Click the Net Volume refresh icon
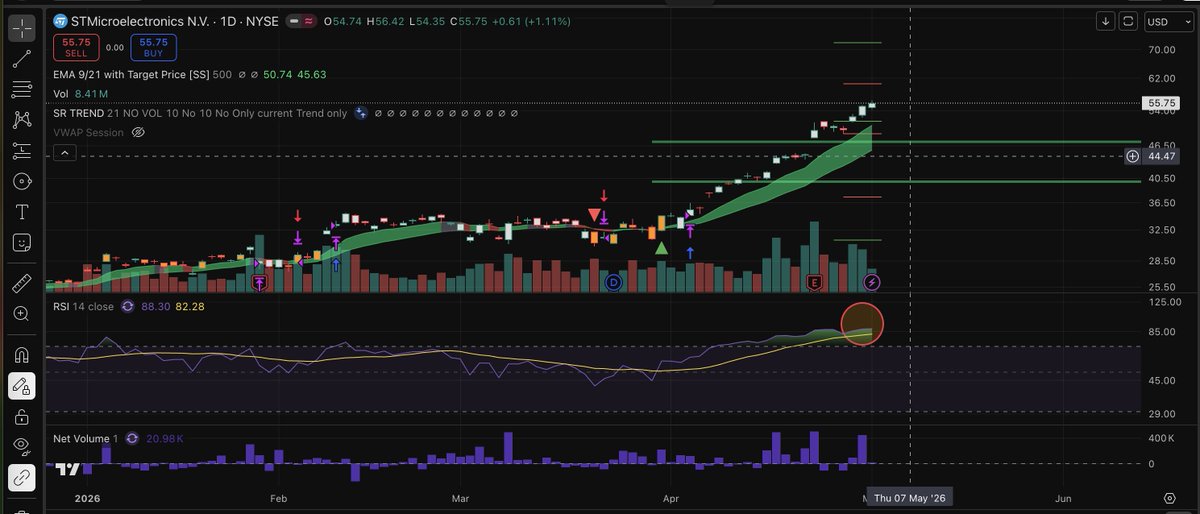The image size is (1200, 514). click(134, 439)
